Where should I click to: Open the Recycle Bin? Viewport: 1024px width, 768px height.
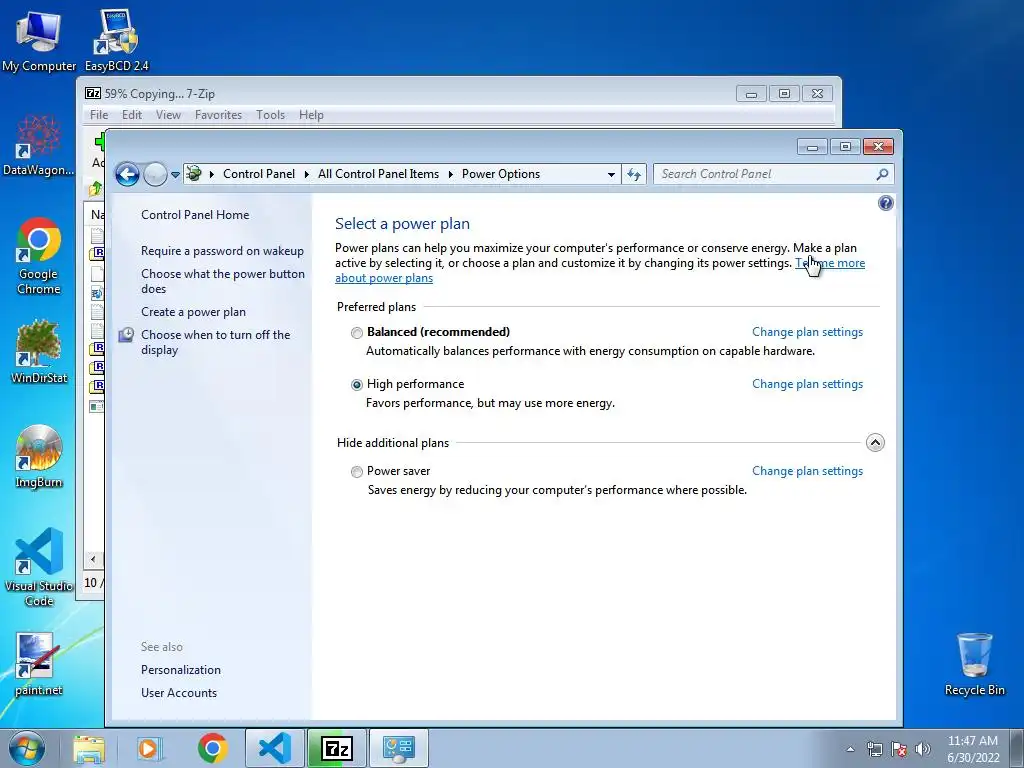tap(974, 664)
